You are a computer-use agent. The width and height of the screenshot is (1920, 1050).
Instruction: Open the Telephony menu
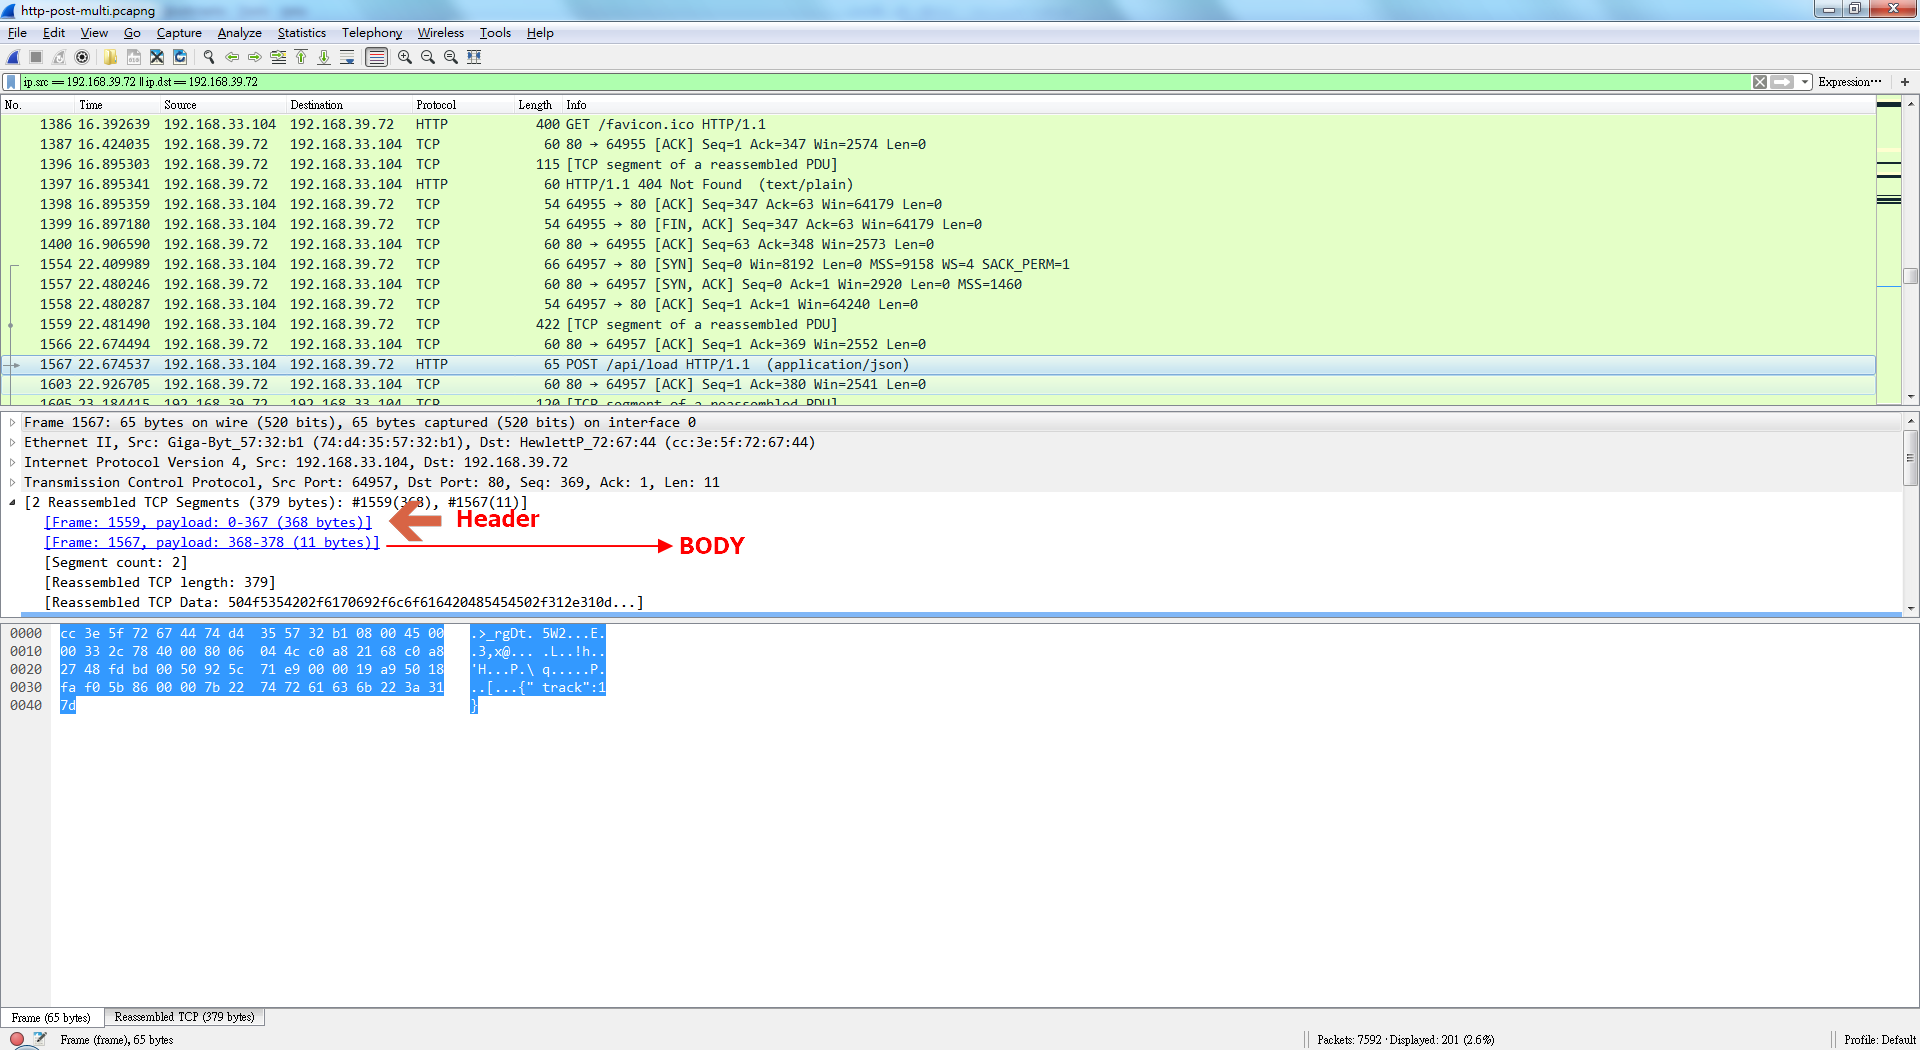click(372, 33)
